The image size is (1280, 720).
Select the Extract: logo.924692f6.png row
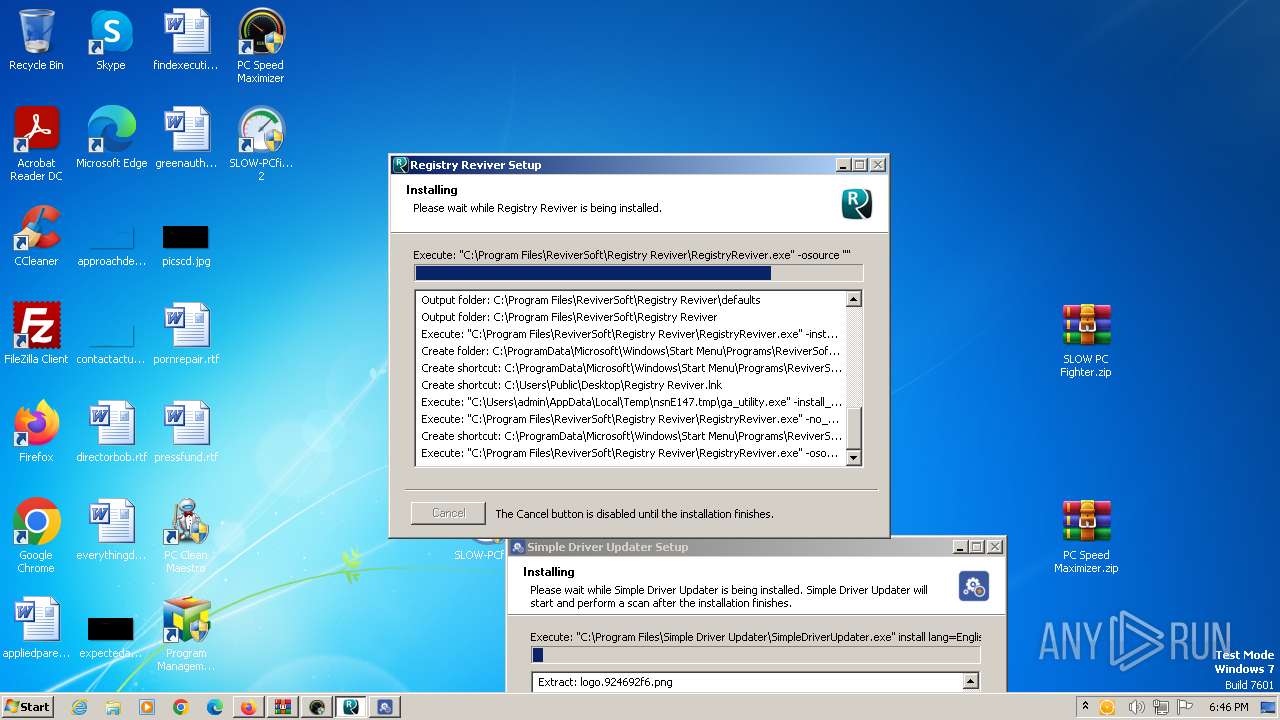tap(748, 682)
